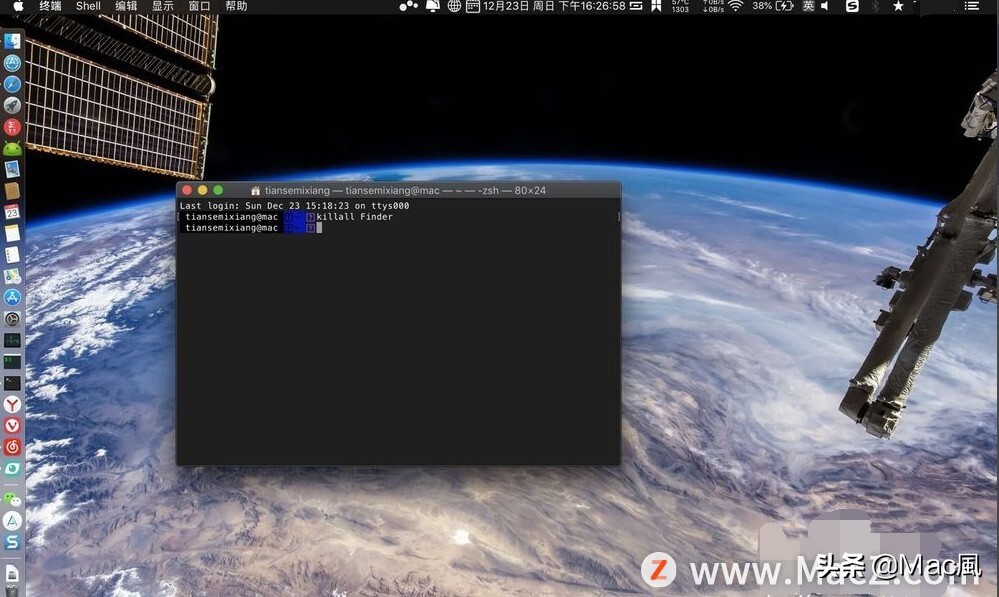Open the 显示 menu
The image size is (999, 597).
[162, 6]
